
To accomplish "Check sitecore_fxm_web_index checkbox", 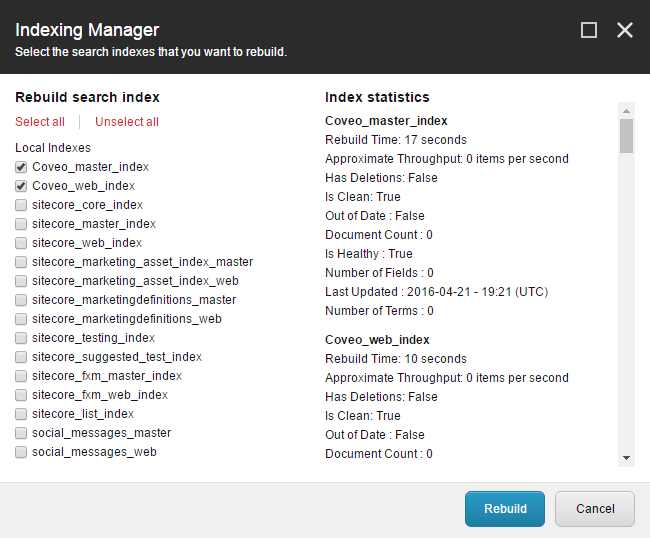I will pyautogui.click(x=21, y=395).
